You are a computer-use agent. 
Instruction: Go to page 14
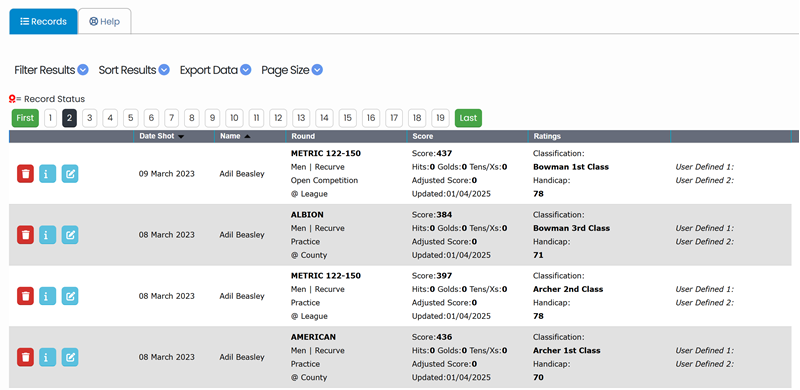click(324, 118)
